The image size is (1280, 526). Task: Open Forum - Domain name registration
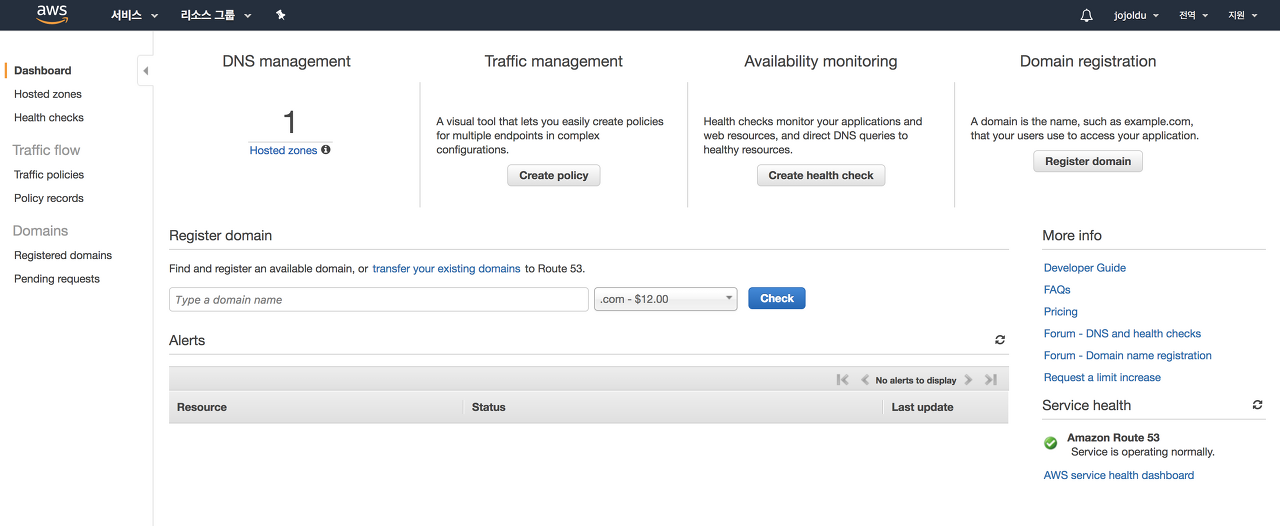1128,356
